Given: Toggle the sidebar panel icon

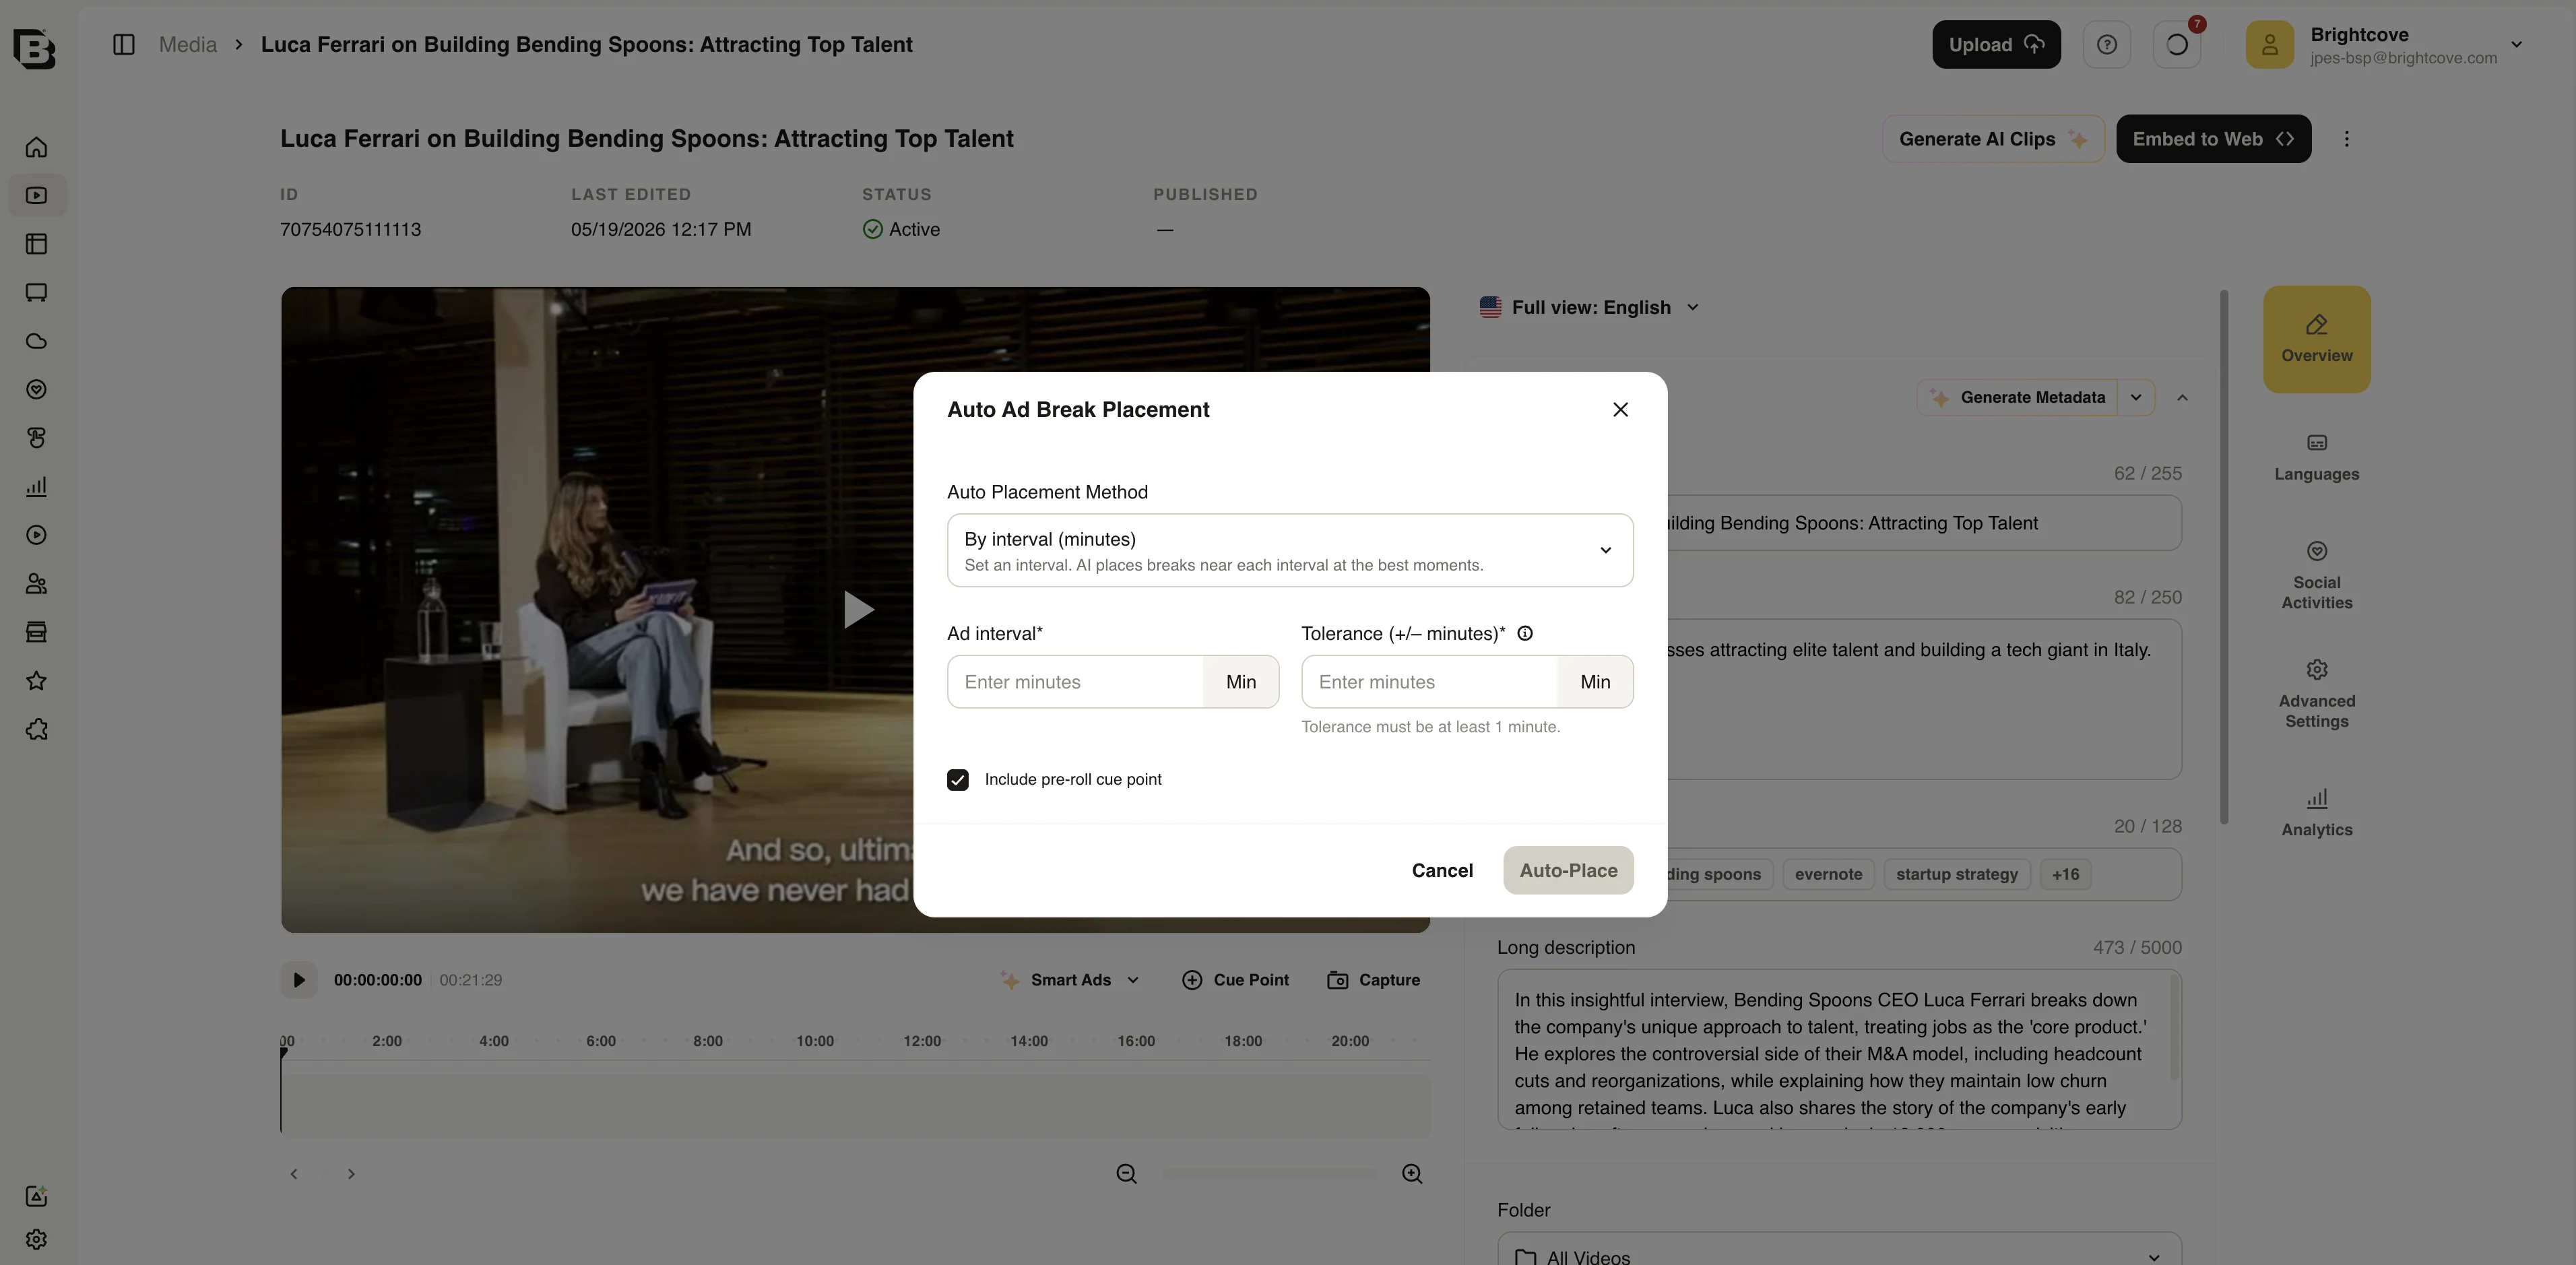Looking at the screenshot, I should pyautogui.click(x=124, y=45).
